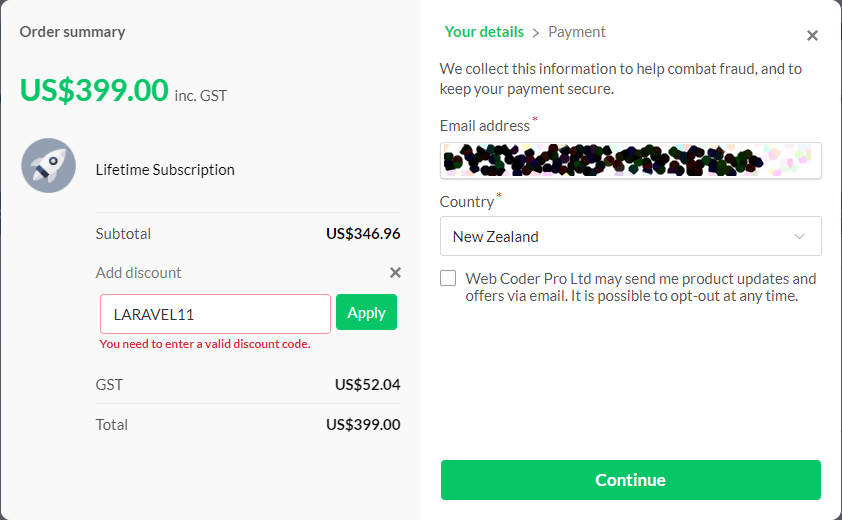This screenshot has height=520, width=842.
Task: Click the rocket product icon
Action: pos(48,166)
